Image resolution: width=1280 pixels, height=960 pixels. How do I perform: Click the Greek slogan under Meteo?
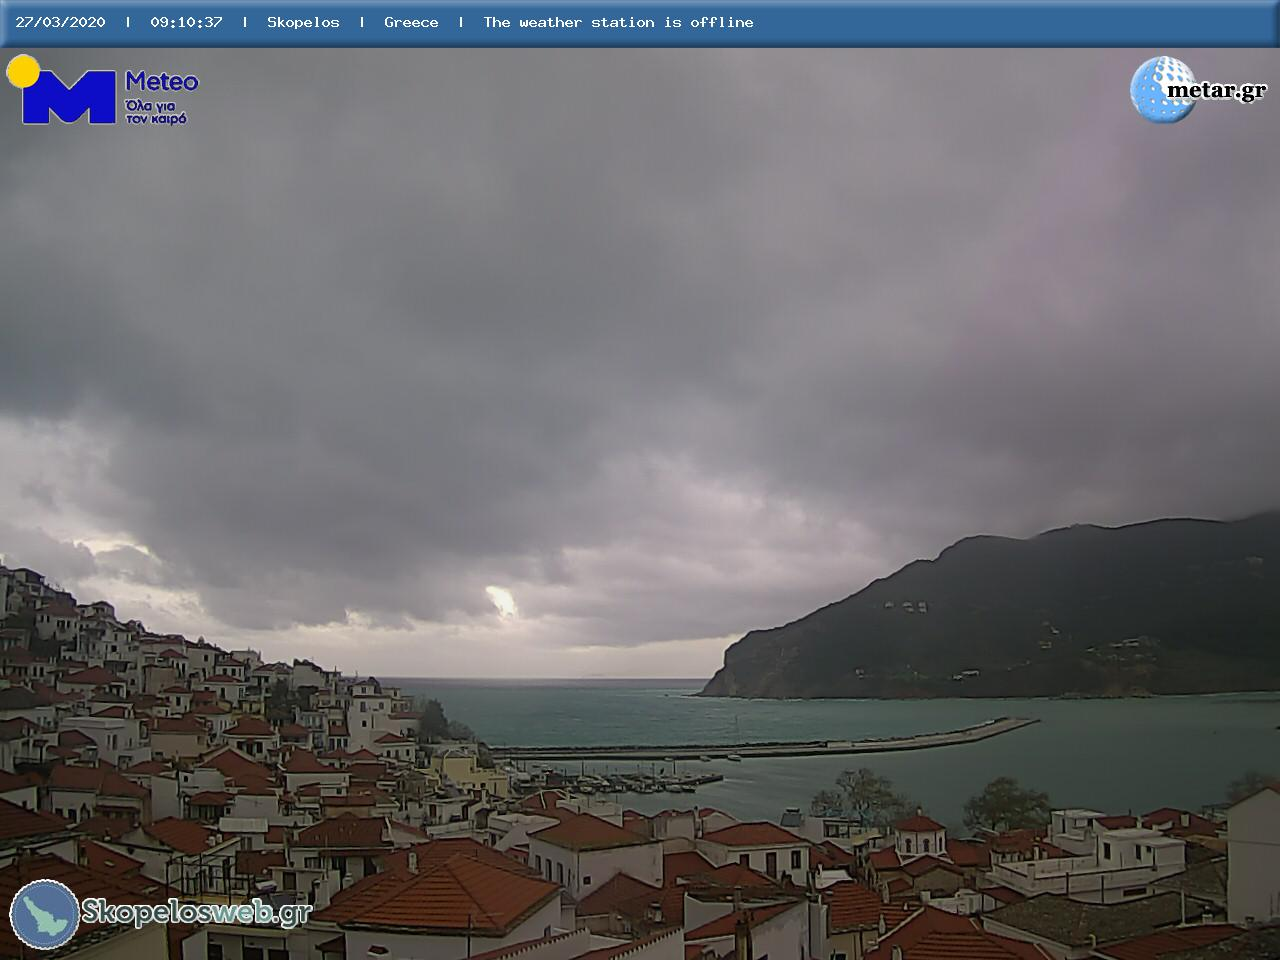156,111
